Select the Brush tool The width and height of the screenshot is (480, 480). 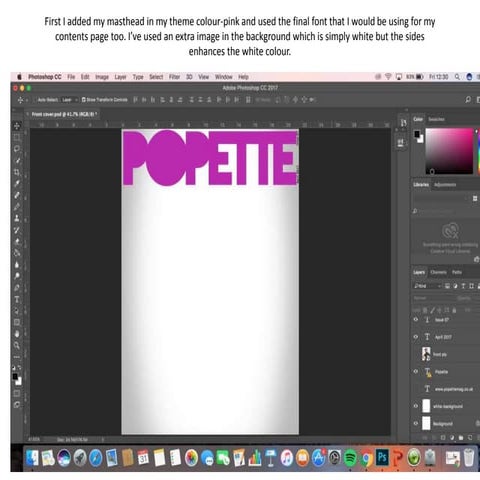[17, 207]
